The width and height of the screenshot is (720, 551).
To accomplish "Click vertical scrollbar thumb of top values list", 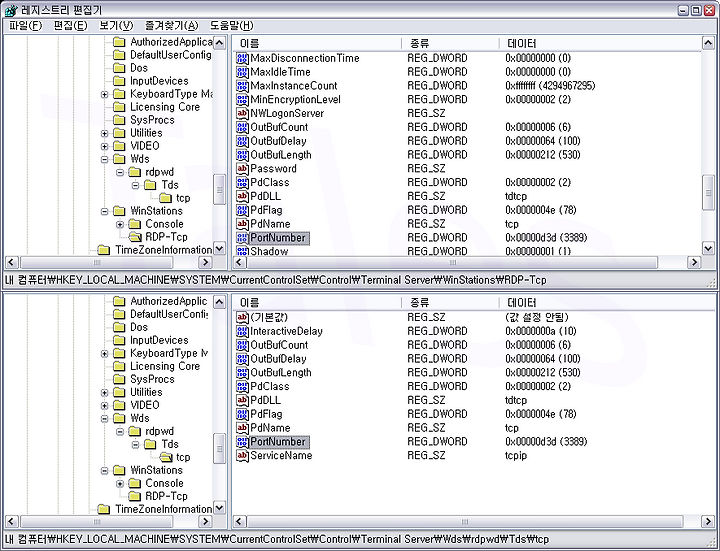I will [708, 192].
